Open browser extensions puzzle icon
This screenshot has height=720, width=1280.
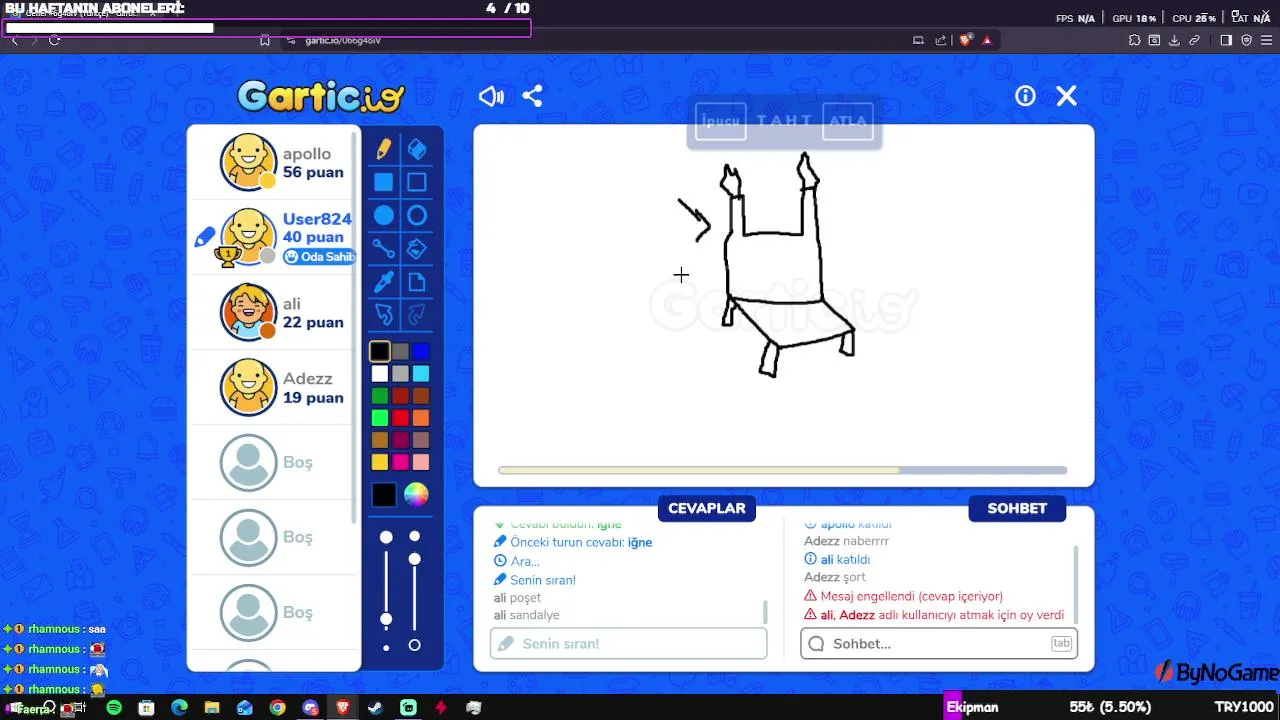tap(1134, 40)
